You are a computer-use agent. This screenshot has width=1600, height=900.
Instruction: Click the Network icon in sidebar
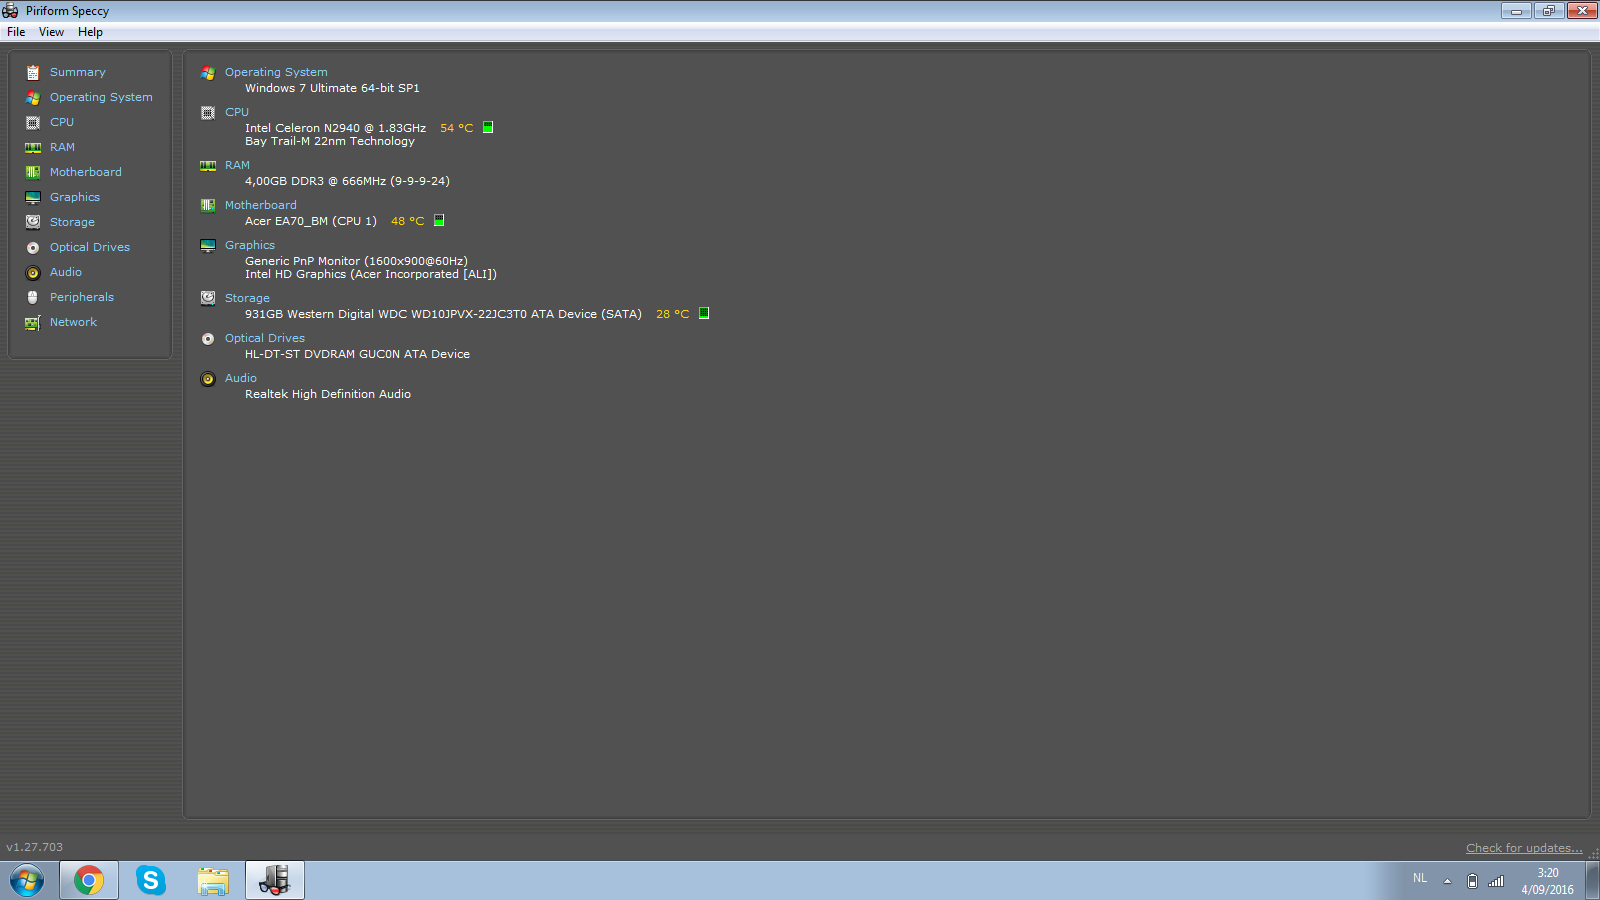click(33, 322)
